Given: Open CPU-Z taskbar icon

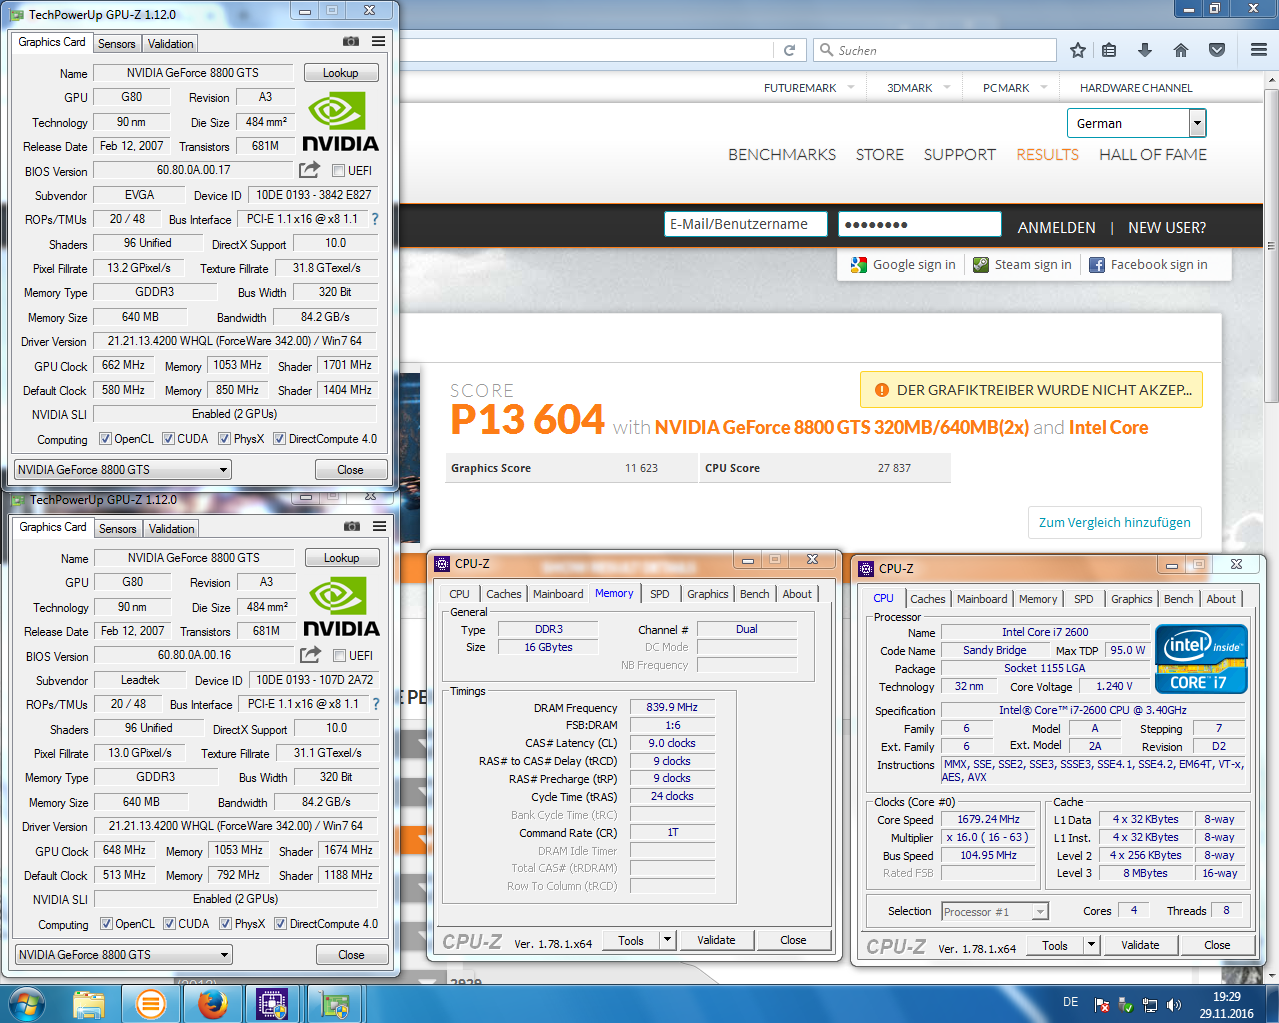Looking at the screenshot, I should (272, 1004).
